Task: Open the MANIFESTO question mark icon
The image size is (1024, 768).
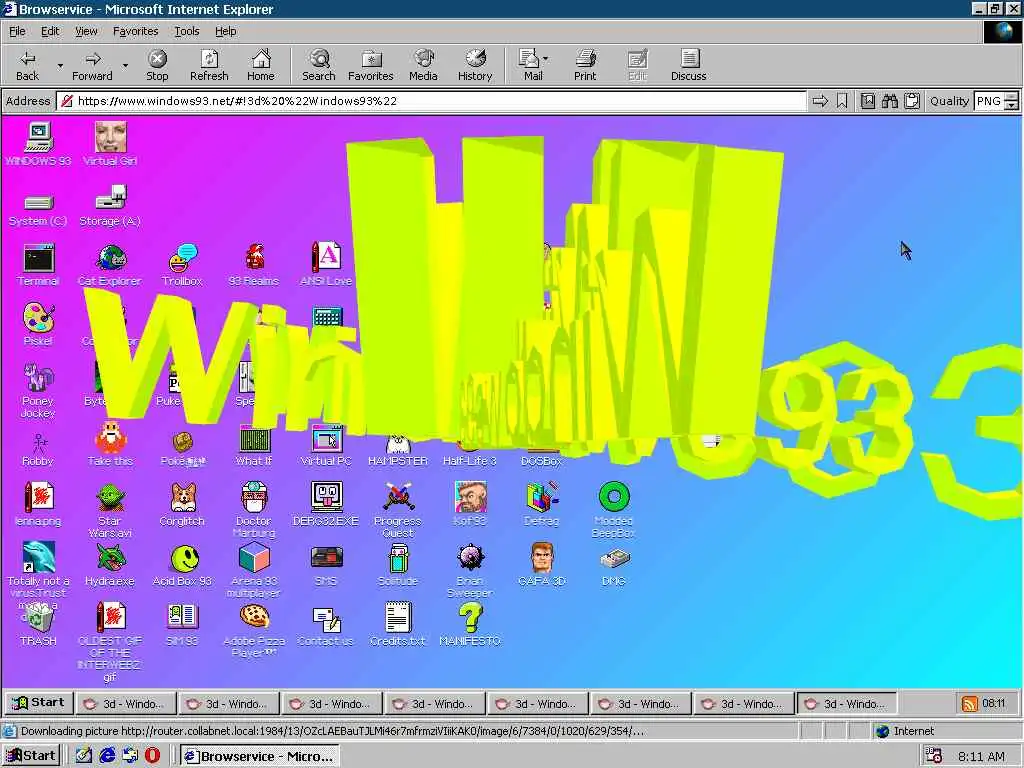Action: [470, 624]
